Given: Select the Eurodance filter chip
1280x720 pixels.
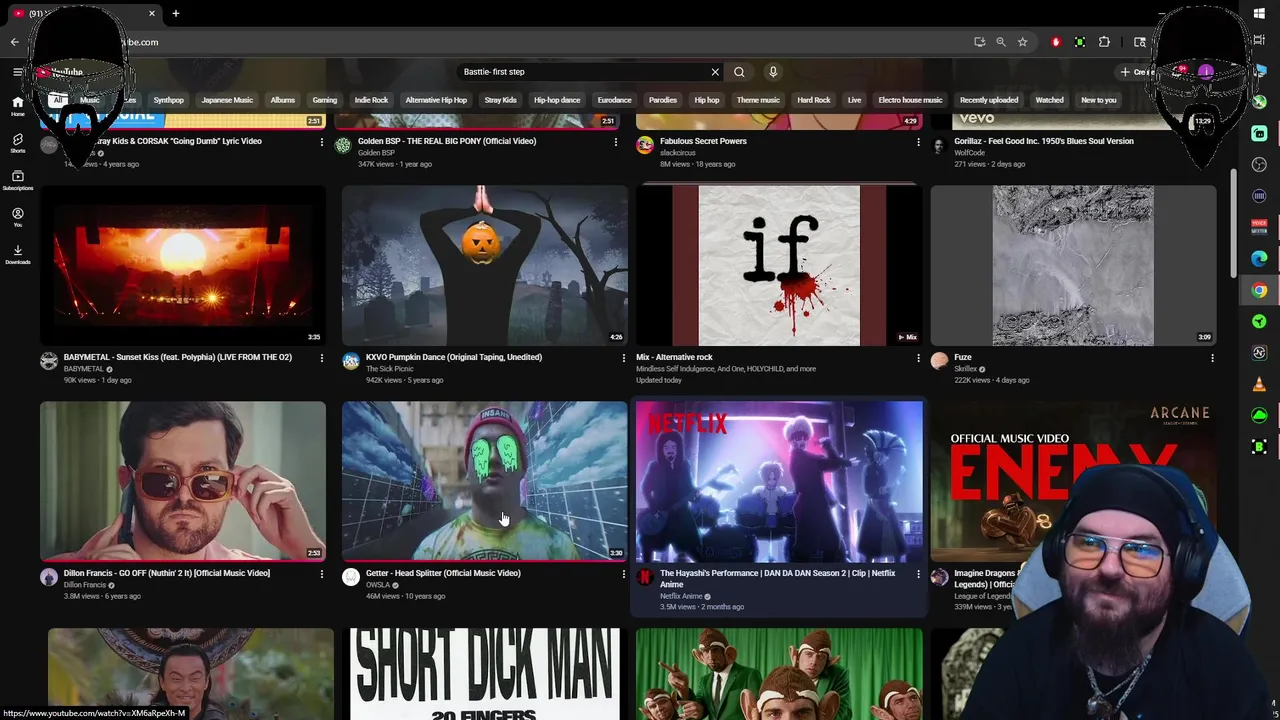Looking at the screenshot, I should tap(614, 100).
